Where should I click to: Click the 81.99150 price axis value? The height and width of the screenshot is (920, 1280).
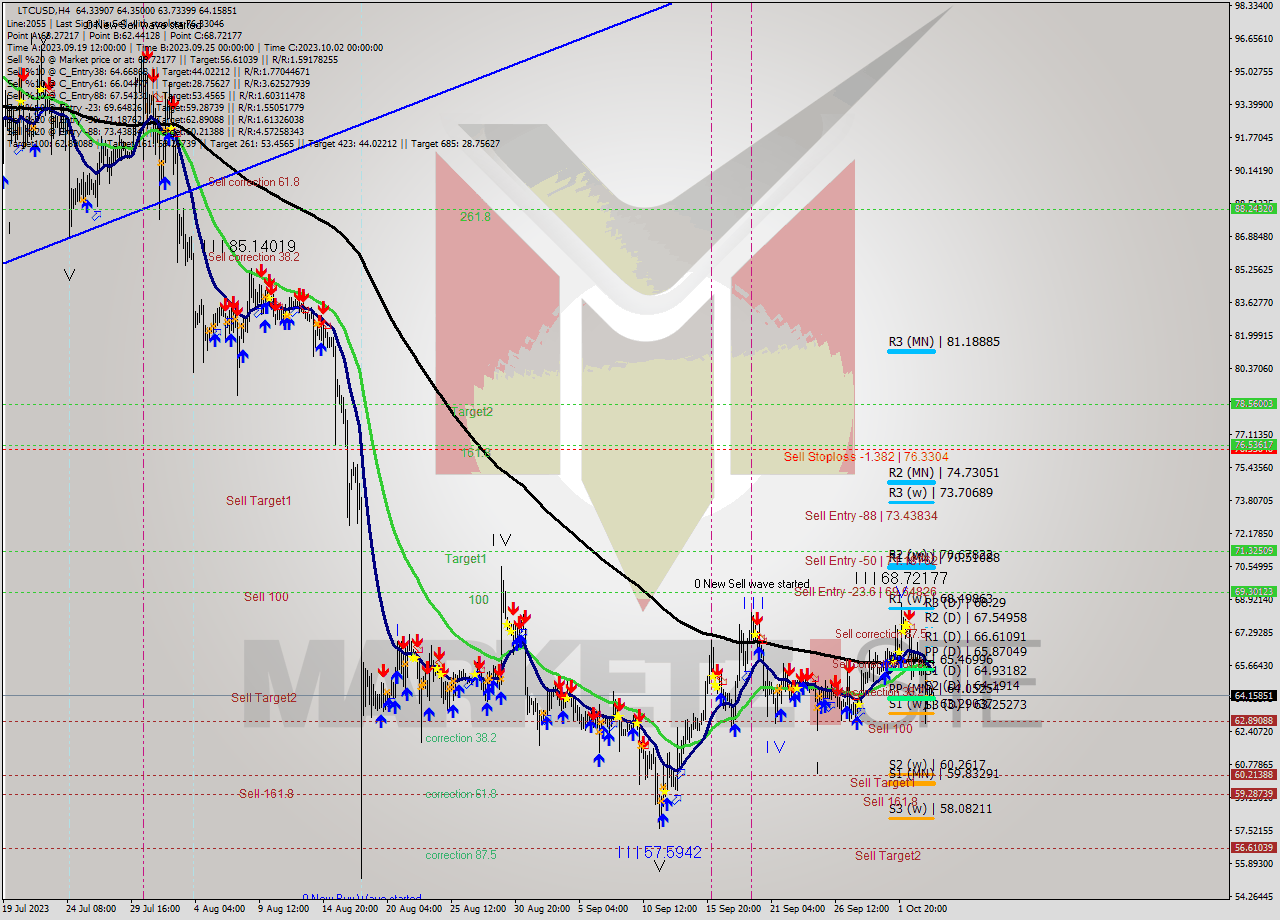(1253, 335)
